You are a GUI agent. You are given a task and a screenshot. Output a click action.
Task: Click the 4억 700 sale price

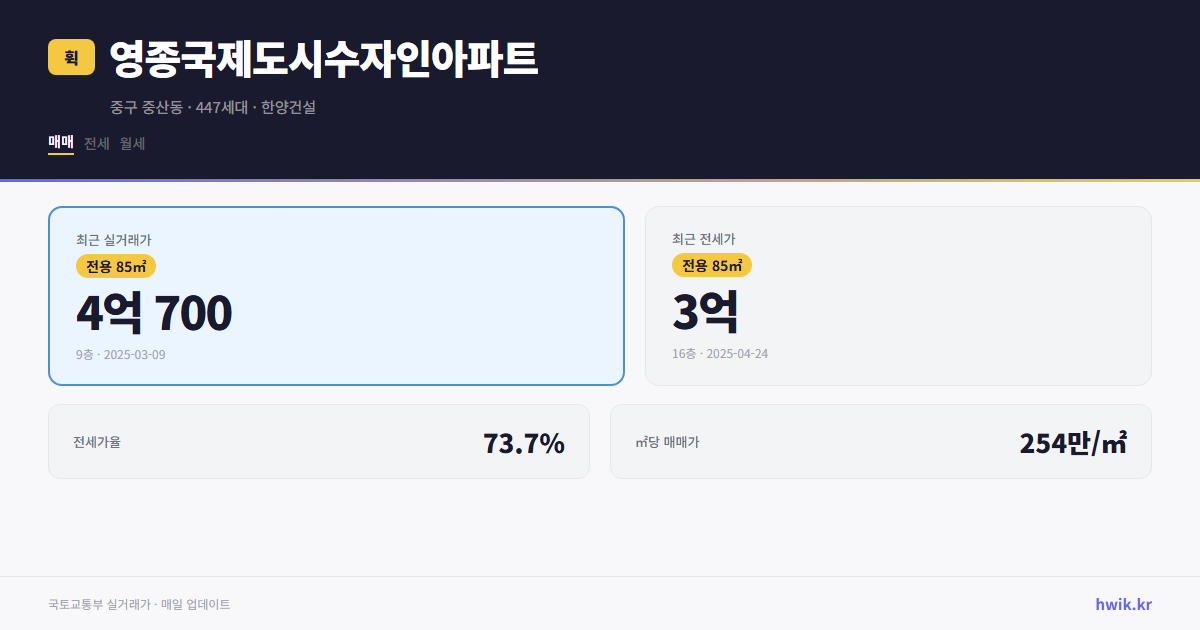coord(154,312)
